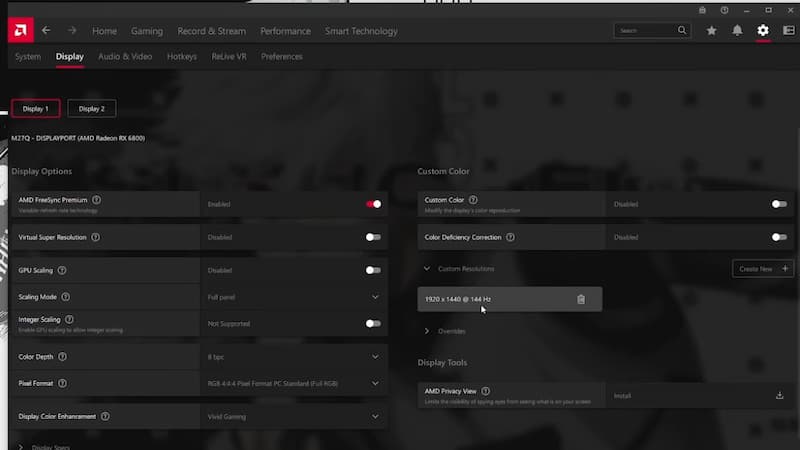The height and width of the screenshot is (450, 800).
Task: Expand the Overrides section
Action: coord(427,331)
